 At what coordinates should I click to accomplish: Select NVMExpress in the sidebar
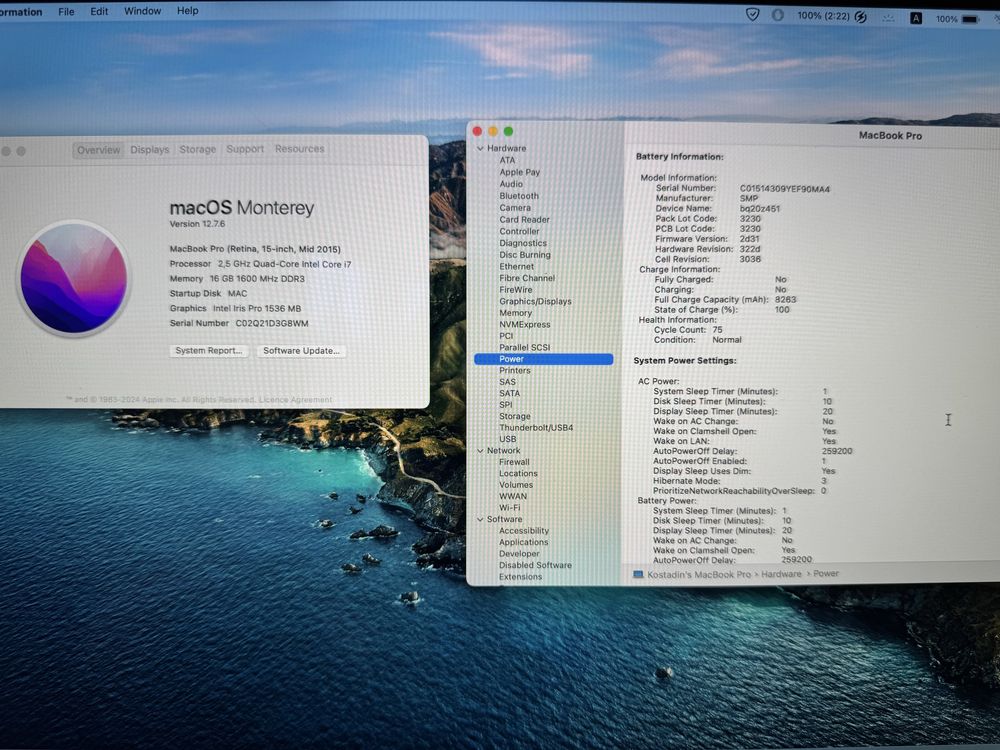524,324
